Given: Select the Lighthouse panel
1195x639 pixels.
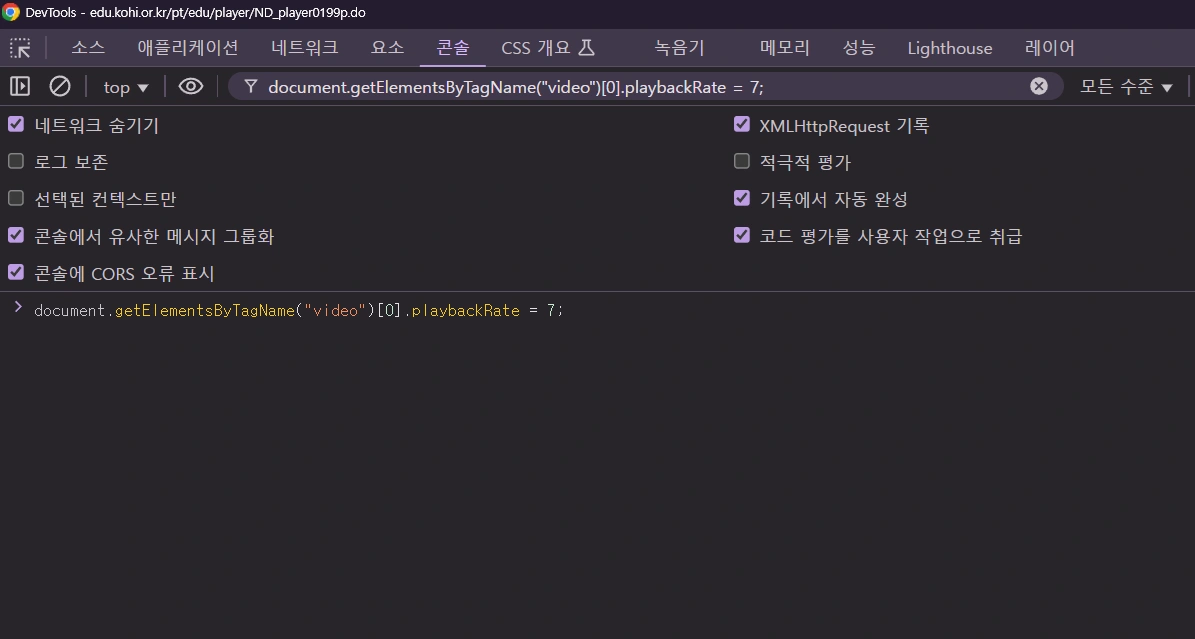Looking at the screenshot, I should click(949, 47).
